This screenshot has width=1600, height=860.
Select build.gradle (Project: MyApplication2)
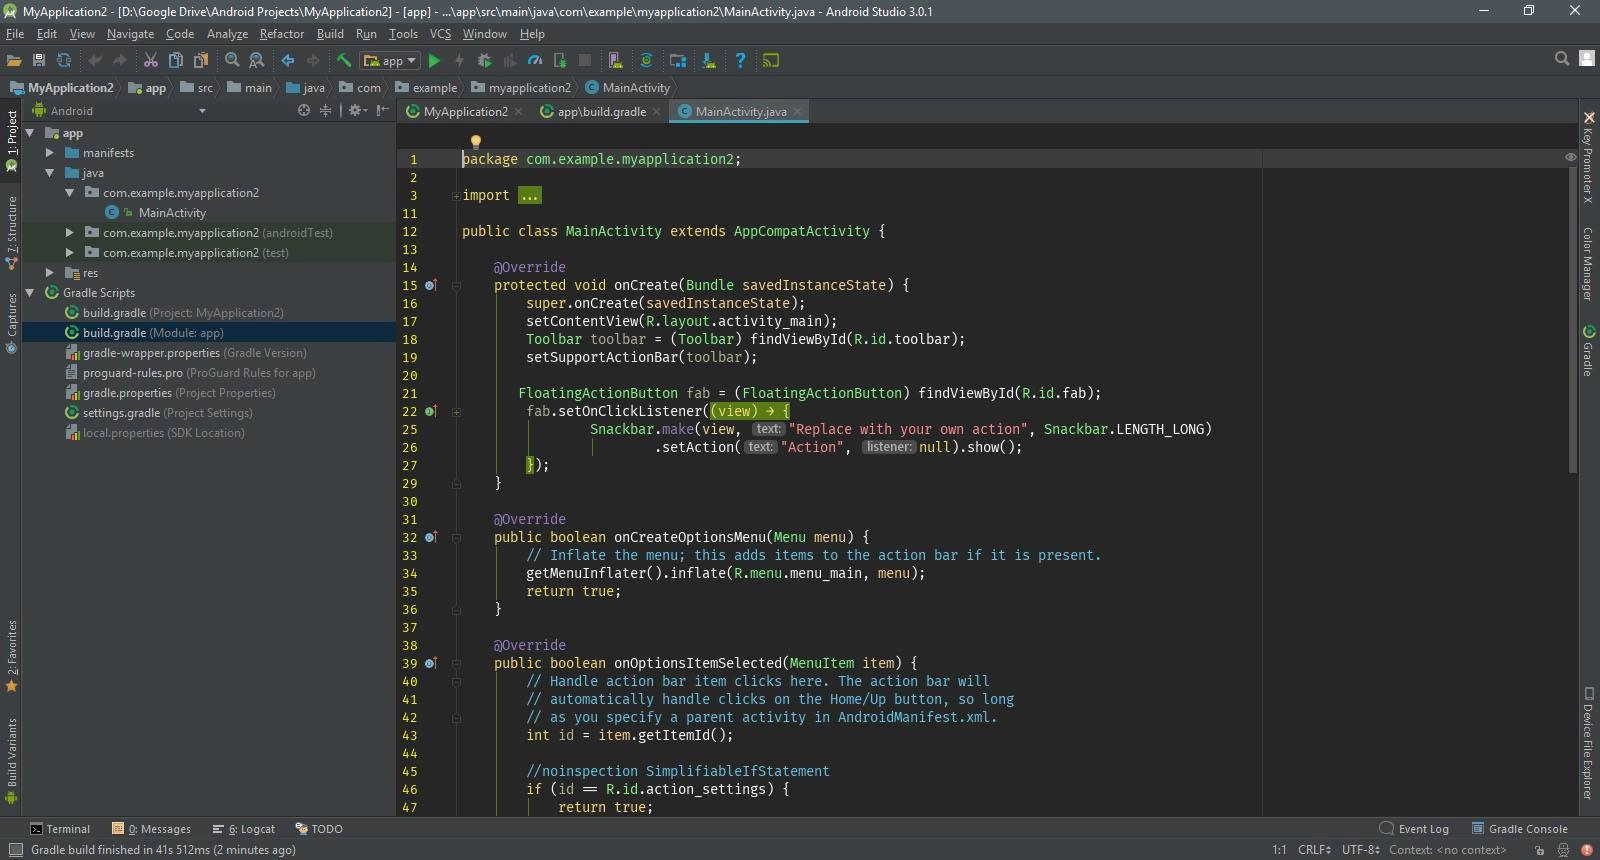tap(183, 313)
